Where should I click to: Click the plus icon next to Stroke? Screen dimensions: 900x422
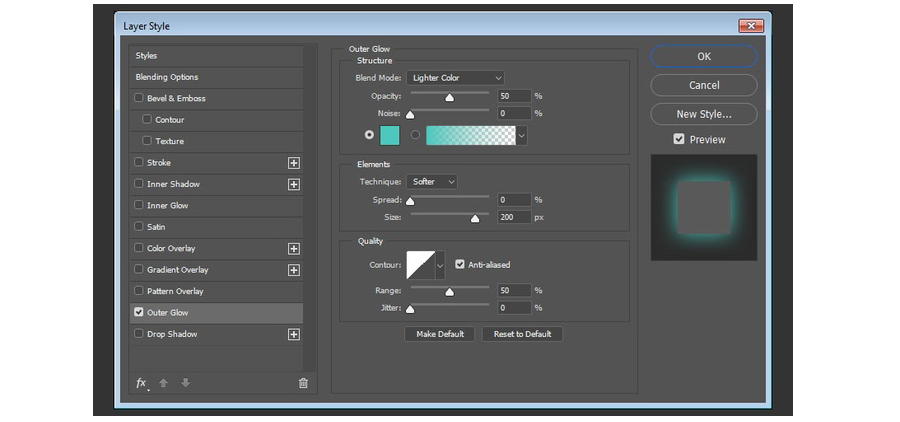coord(294,163)
